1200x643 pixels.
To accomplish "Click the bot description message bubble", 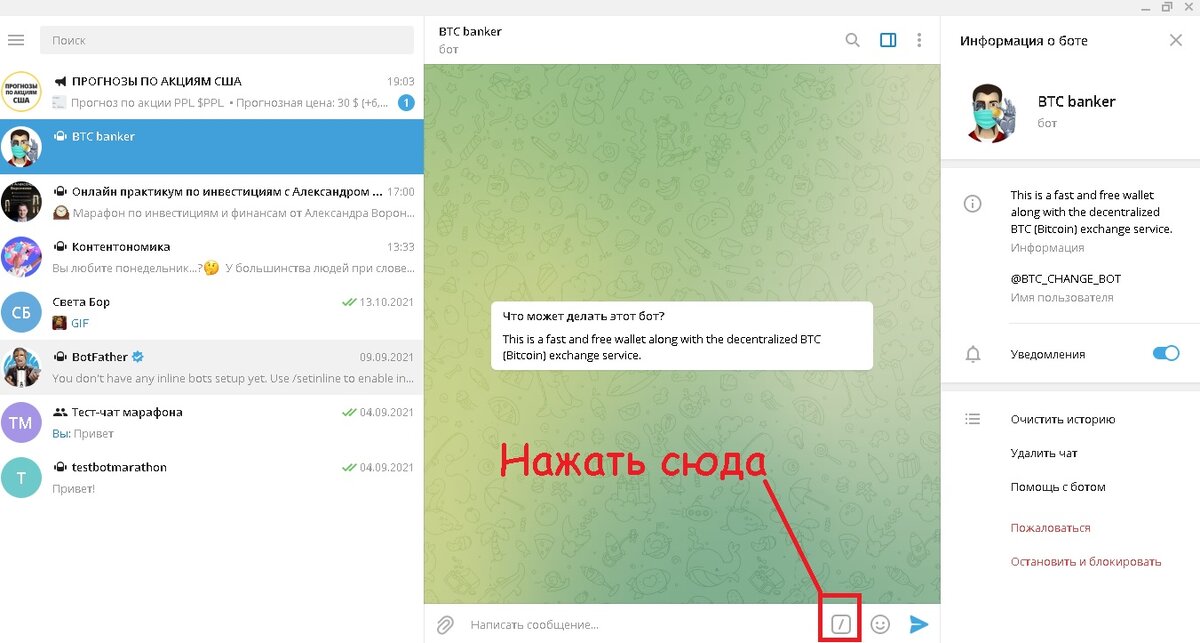I will [x=682, y=336].
